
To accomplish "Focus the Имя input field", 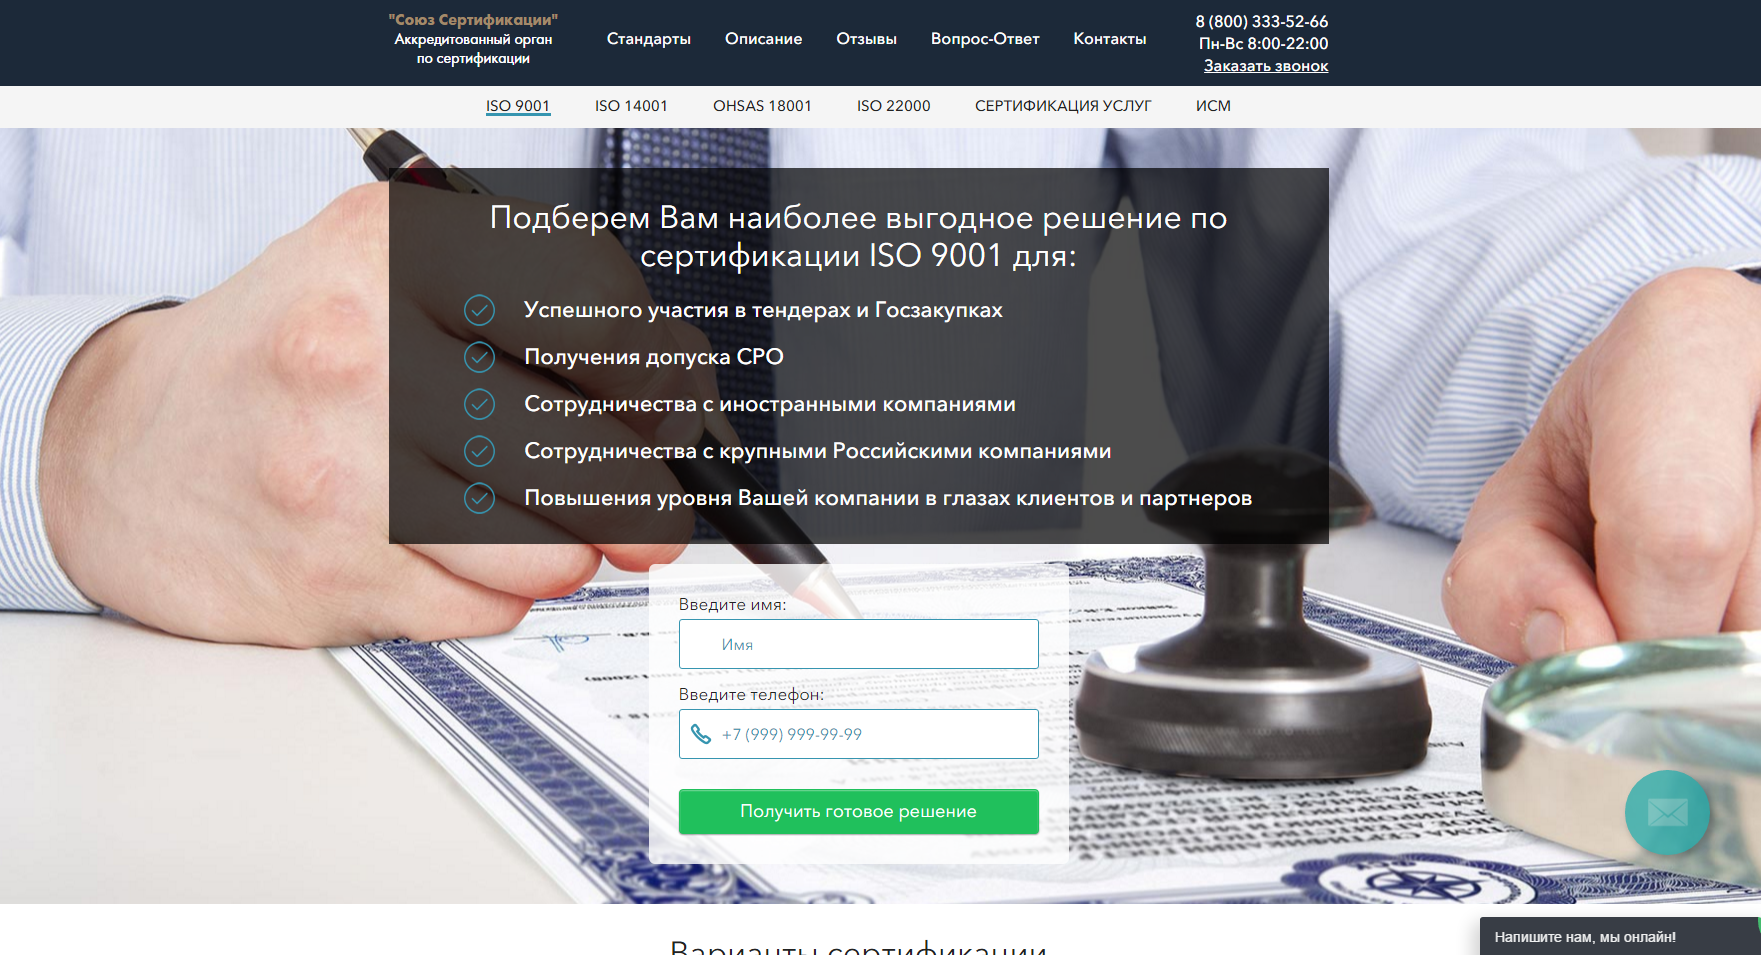I will [858, 644].
